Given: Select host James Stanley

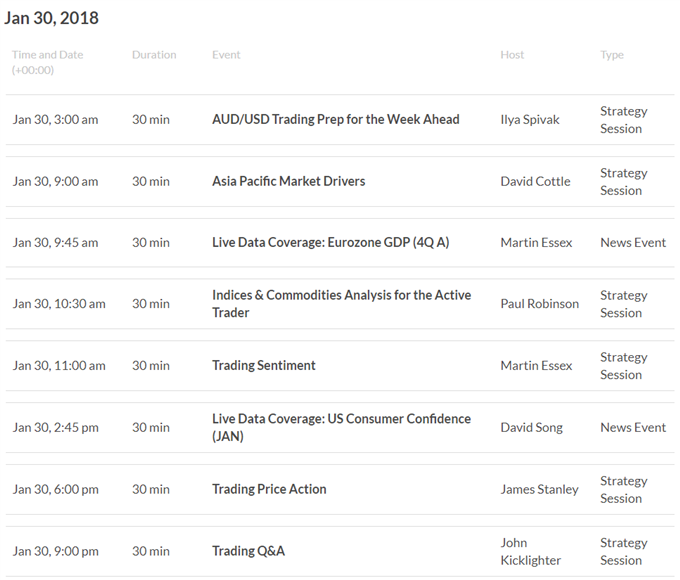Looking at the screenshot, I should pyautogui.click(x=539, y=489).
